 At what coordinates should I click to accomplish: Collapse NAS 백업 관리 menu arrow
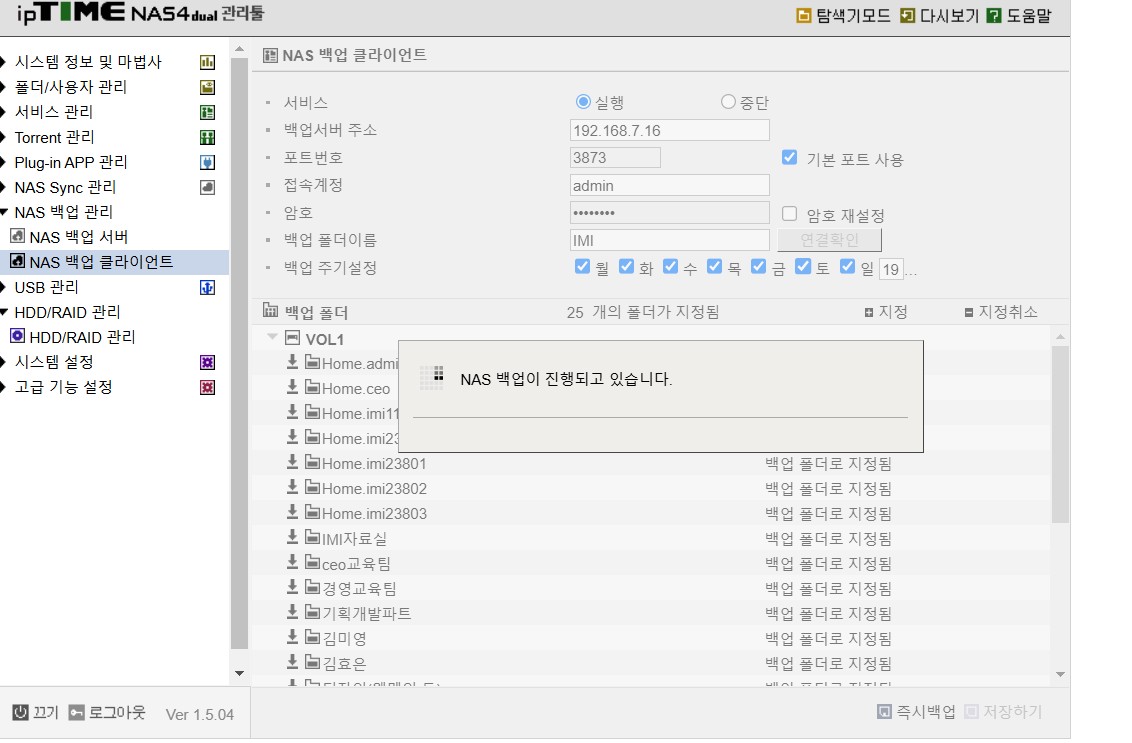click(4, 212)
